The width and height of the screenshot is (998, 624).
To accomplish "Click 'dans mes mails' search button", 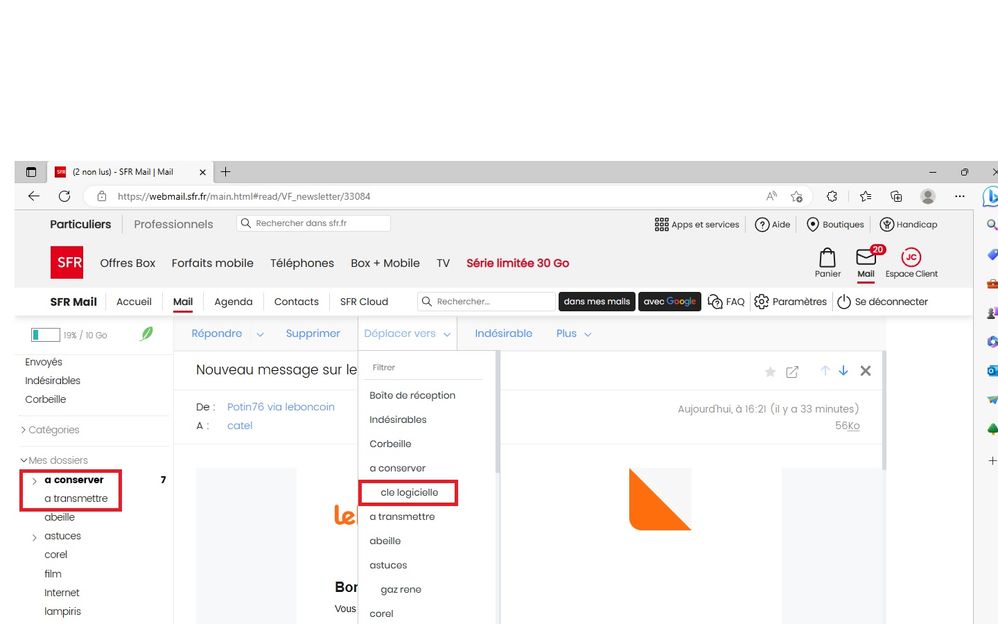I will tap(597, 302).
